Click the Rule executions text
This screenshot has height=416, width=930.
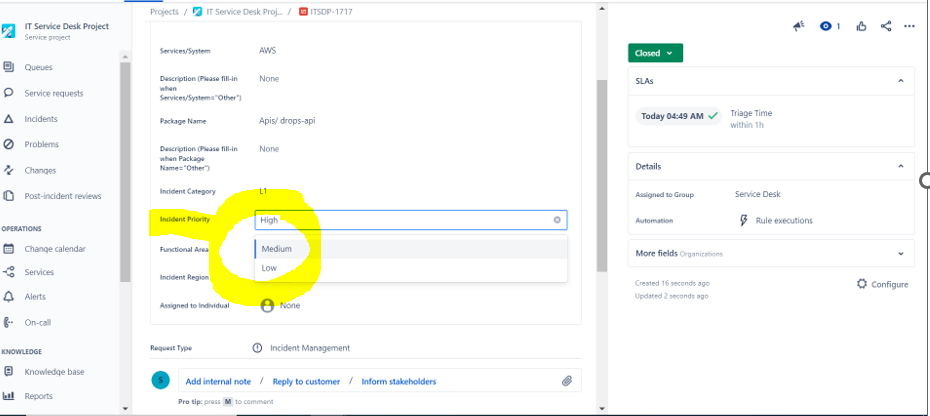coord(784,220)
